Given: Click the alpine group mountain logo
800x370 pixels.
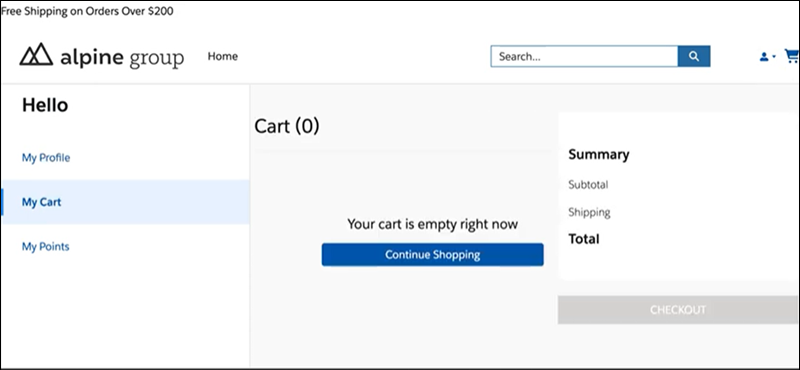Looking at the screenshot, I should (36, 54).
